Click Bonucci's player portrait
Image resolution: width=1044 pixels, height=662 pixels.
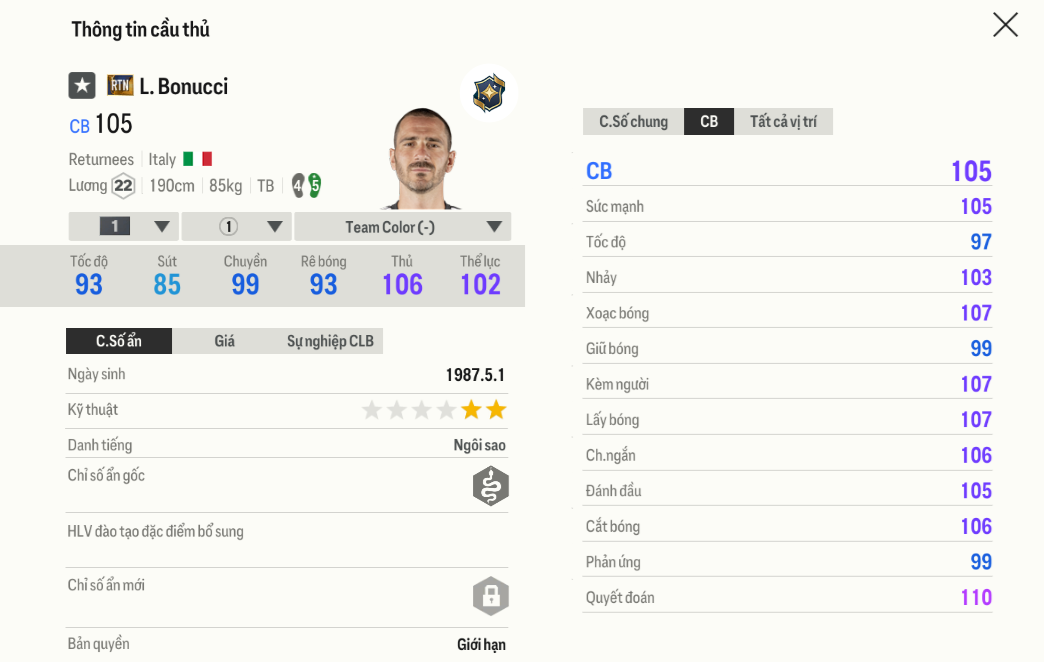(422, 158)
